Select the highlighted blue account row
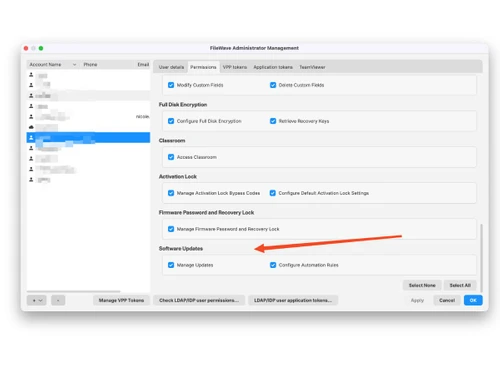Image resolution: width=500 pixels, height=375 pixels. [88, 137]
